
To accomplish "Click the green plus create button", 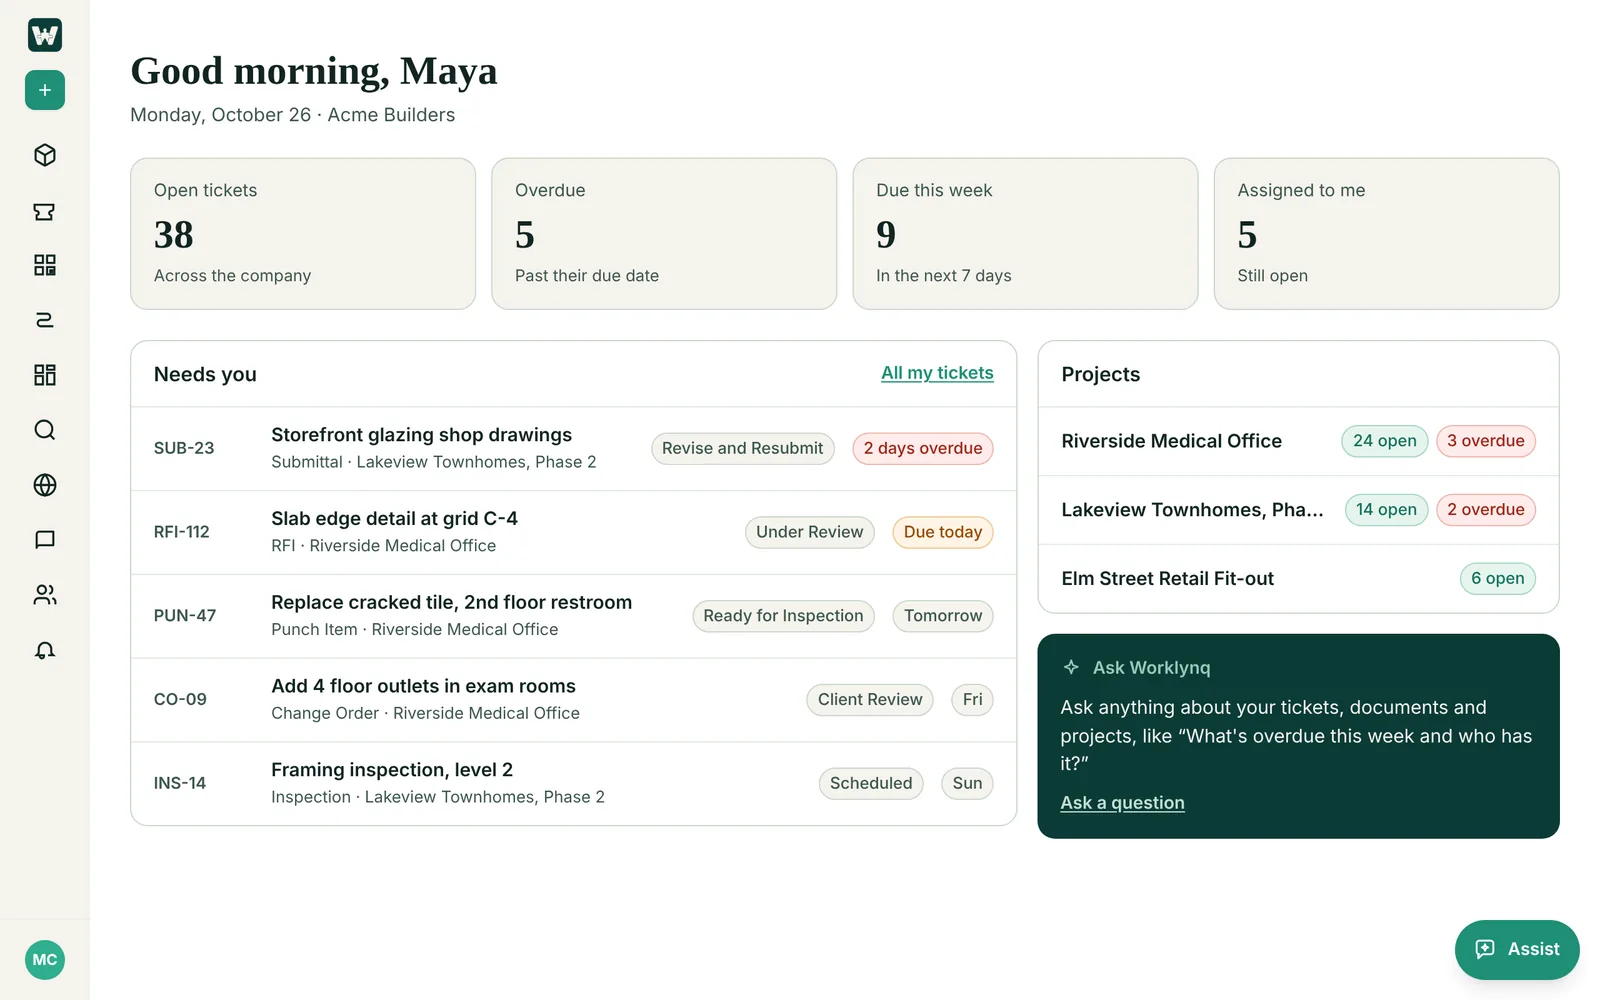I will [45, 90].
